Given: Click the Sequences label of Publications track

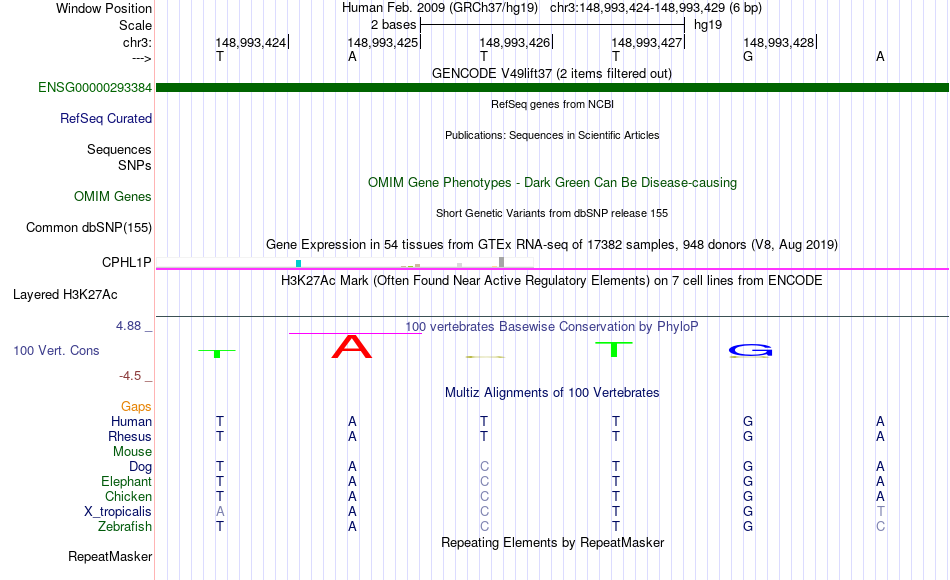Looking at the screenshot, I should (119, 150).
